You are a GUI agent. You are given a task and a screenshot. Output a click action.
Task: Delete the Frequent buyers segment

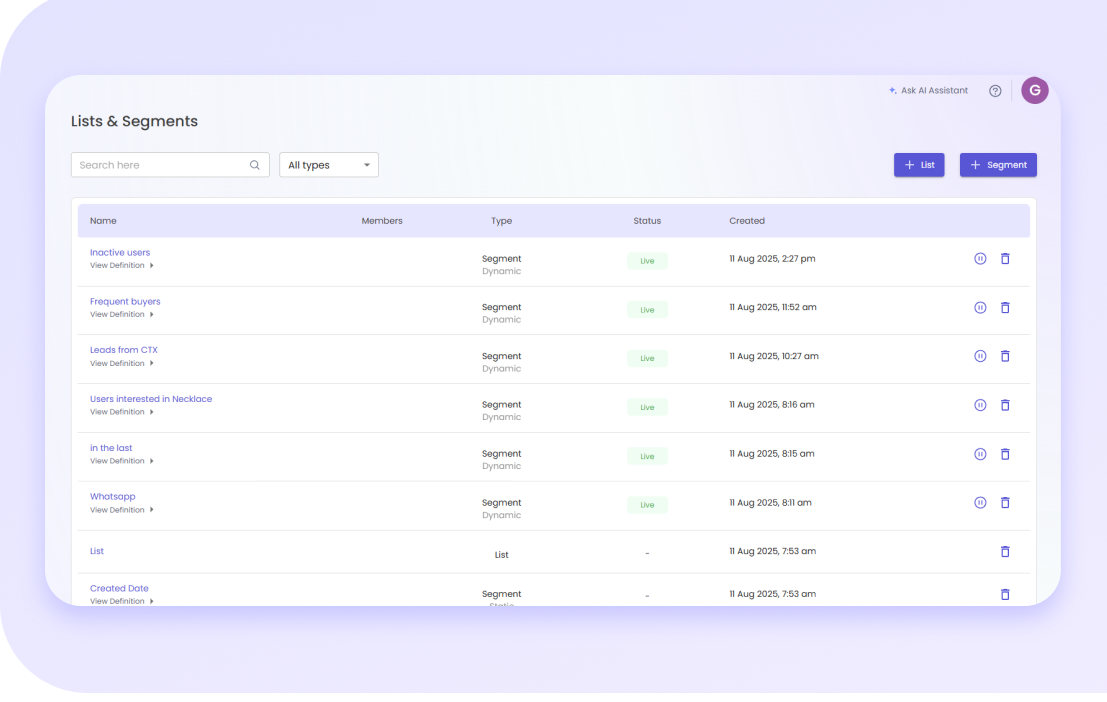tap(1005, 307)
